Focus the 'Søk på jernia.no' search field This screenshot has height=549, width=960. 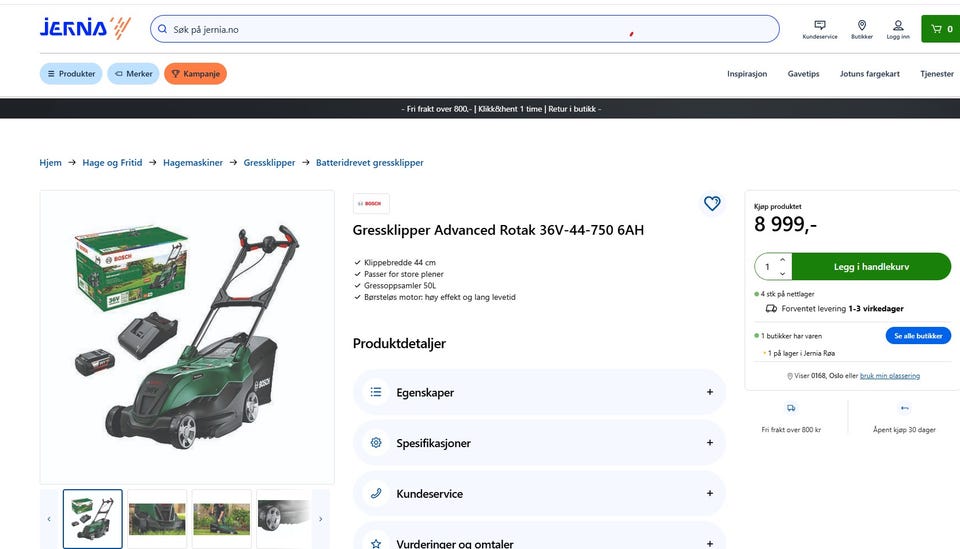pyautogui.click(x=465, y=29)
